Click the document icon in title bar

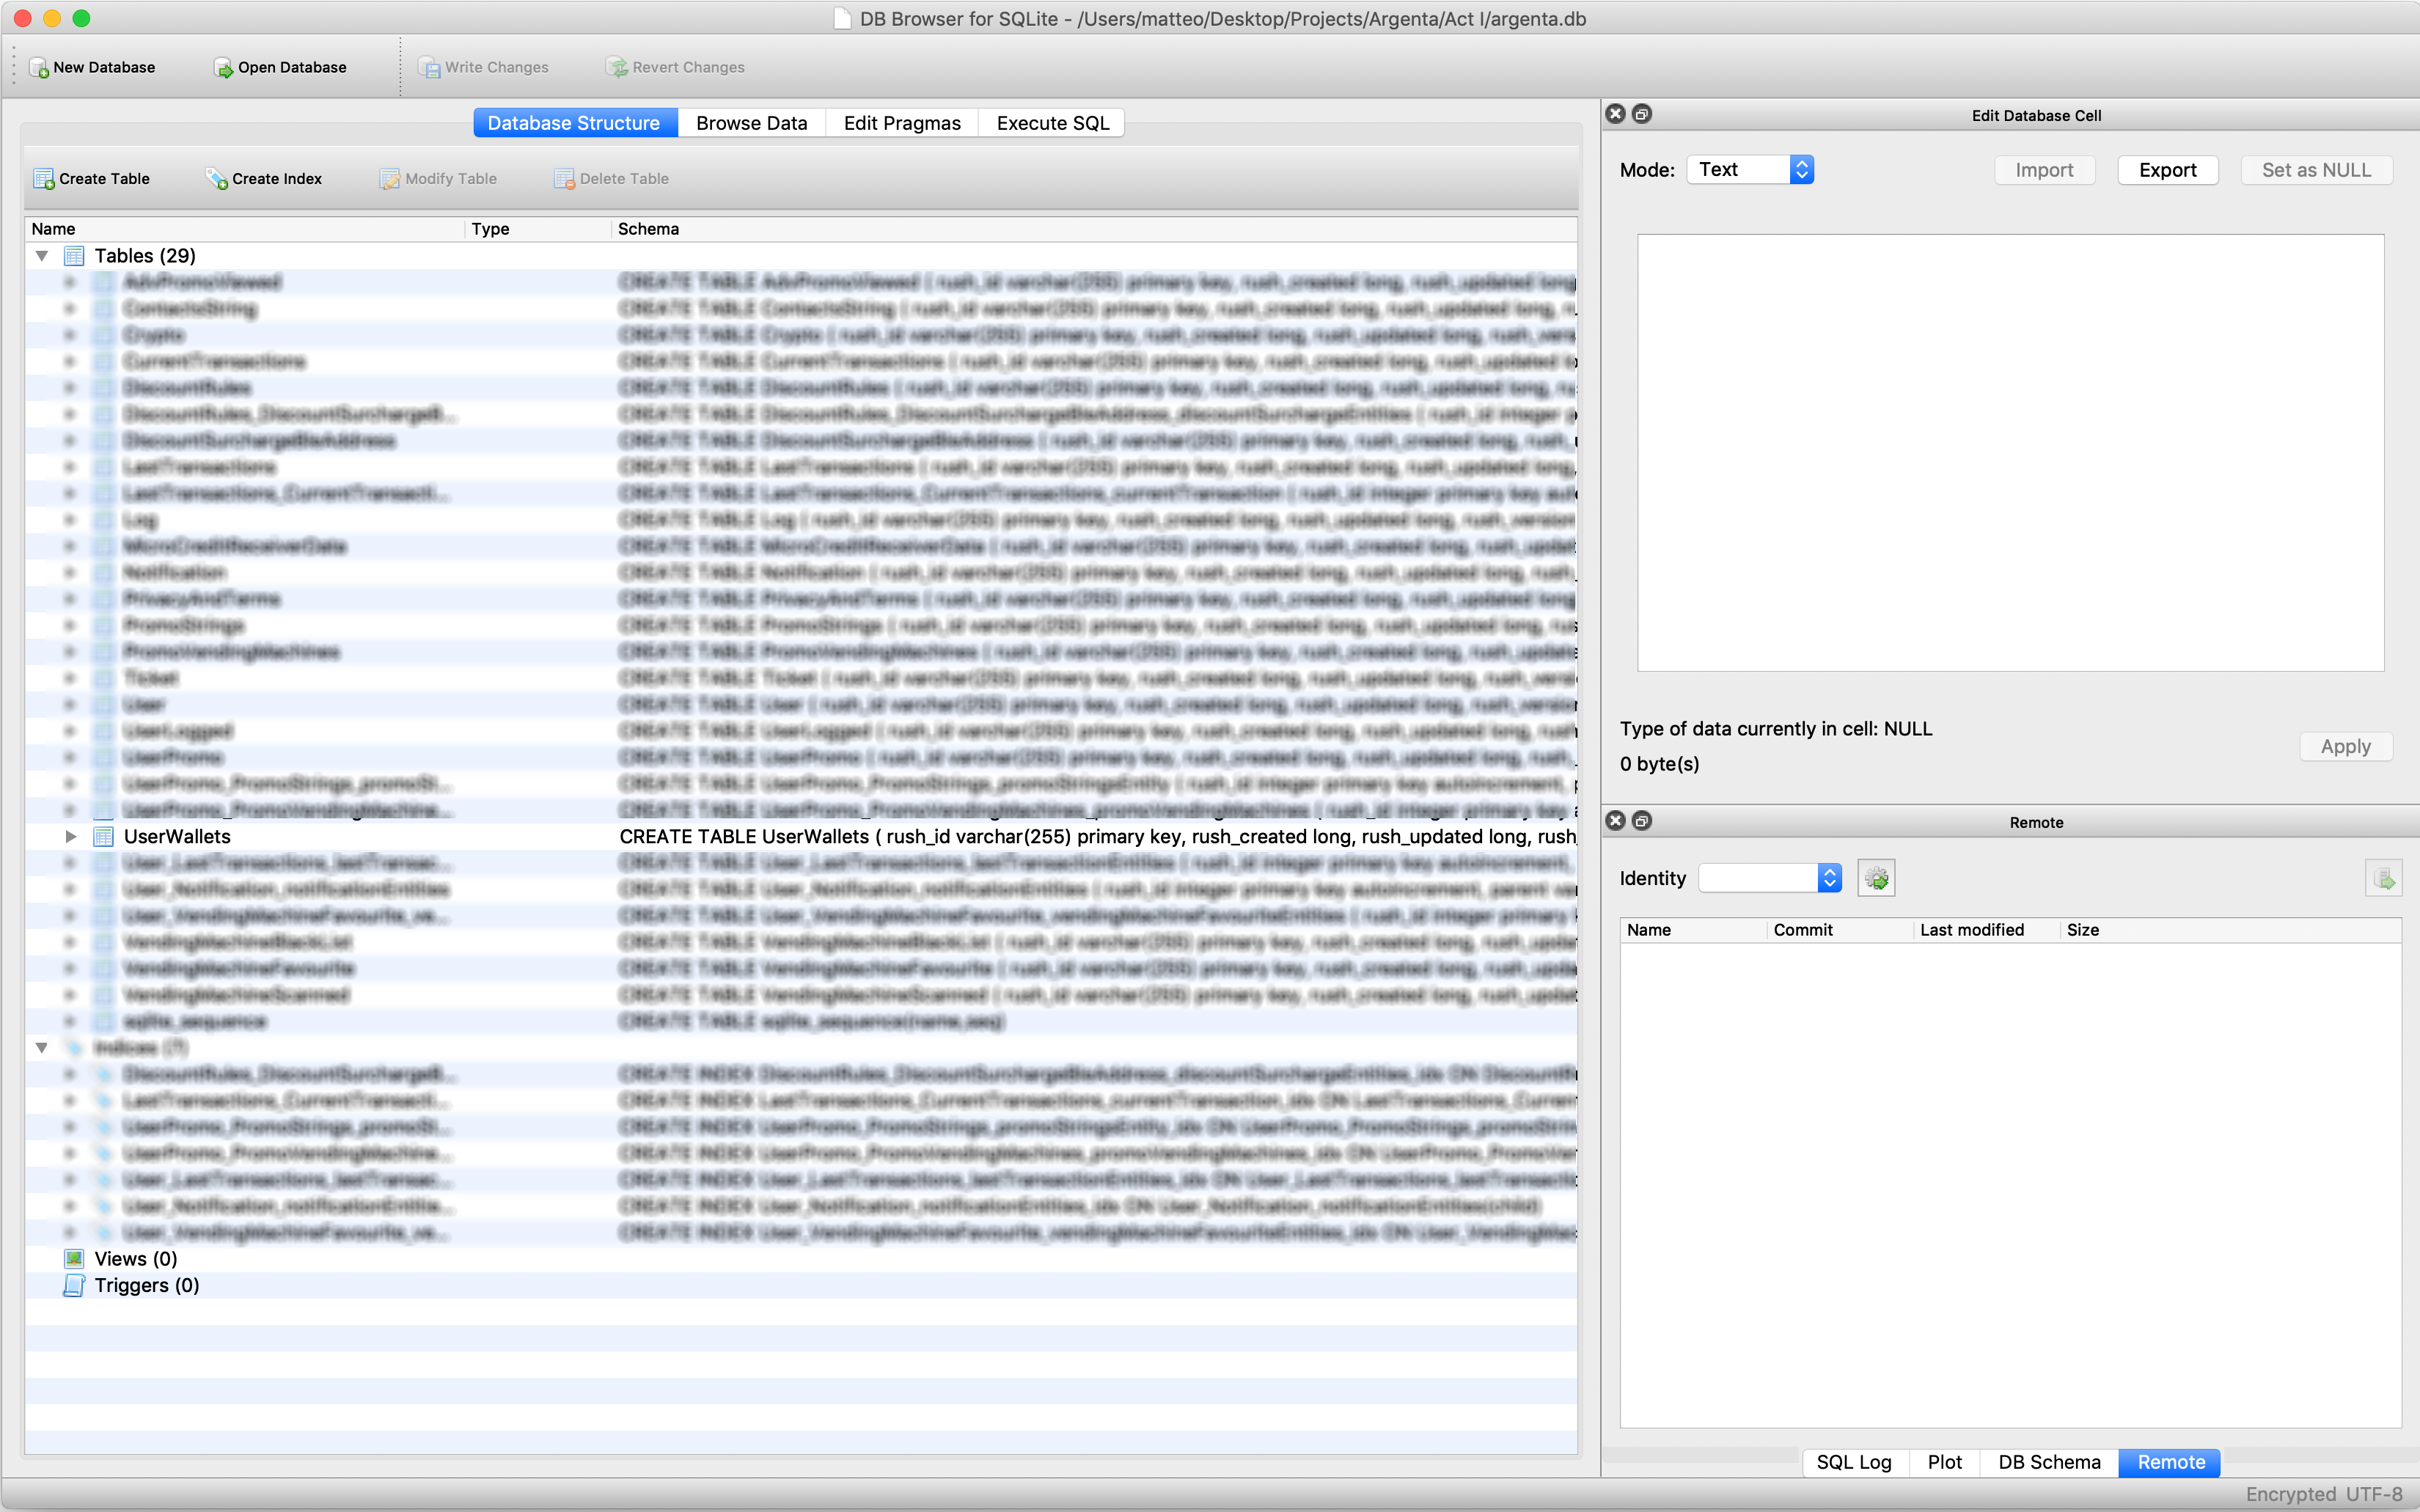click(x=843, y=19)
